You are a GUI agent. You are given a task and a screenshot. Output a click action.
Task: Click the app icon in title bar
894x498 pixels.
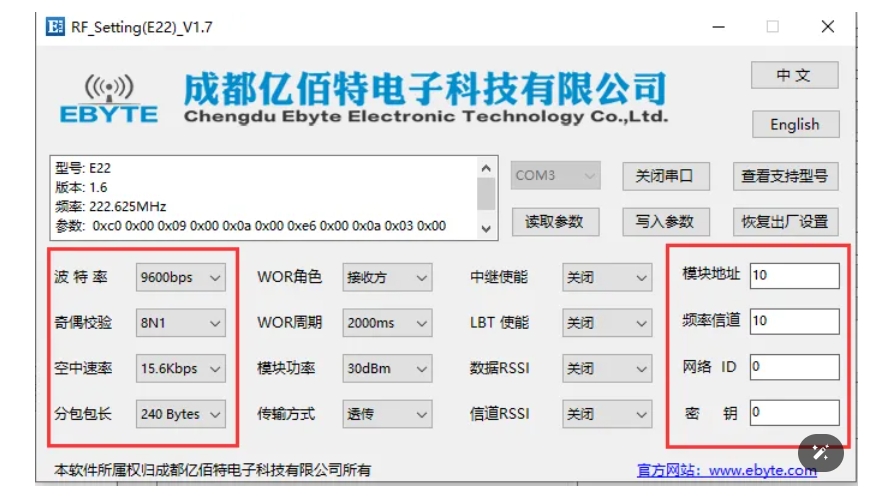tap(56, 27)
